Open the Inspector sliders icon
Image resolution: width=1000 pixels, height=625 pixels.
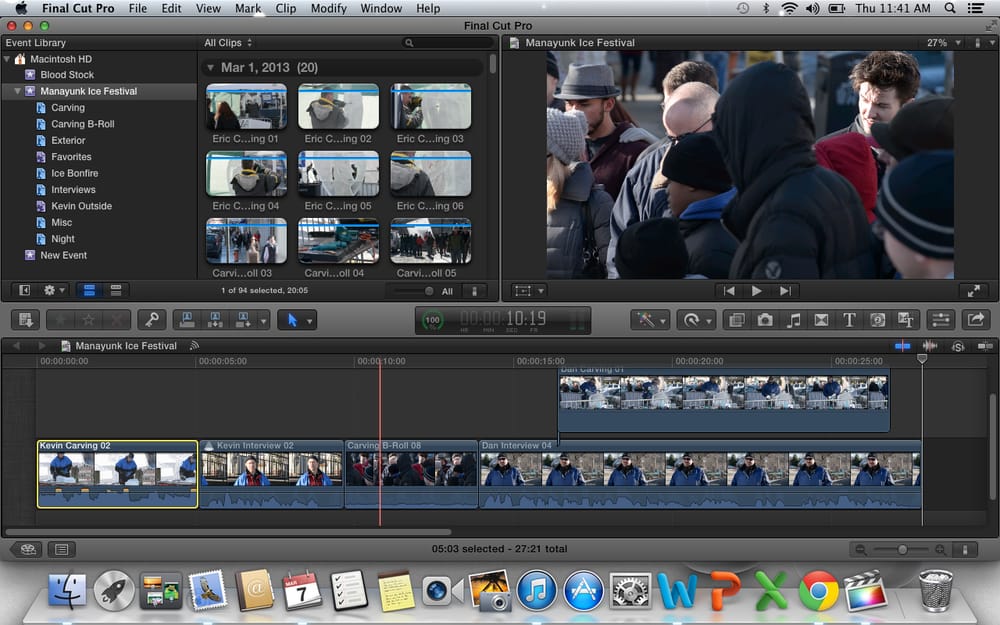point(941,320)
